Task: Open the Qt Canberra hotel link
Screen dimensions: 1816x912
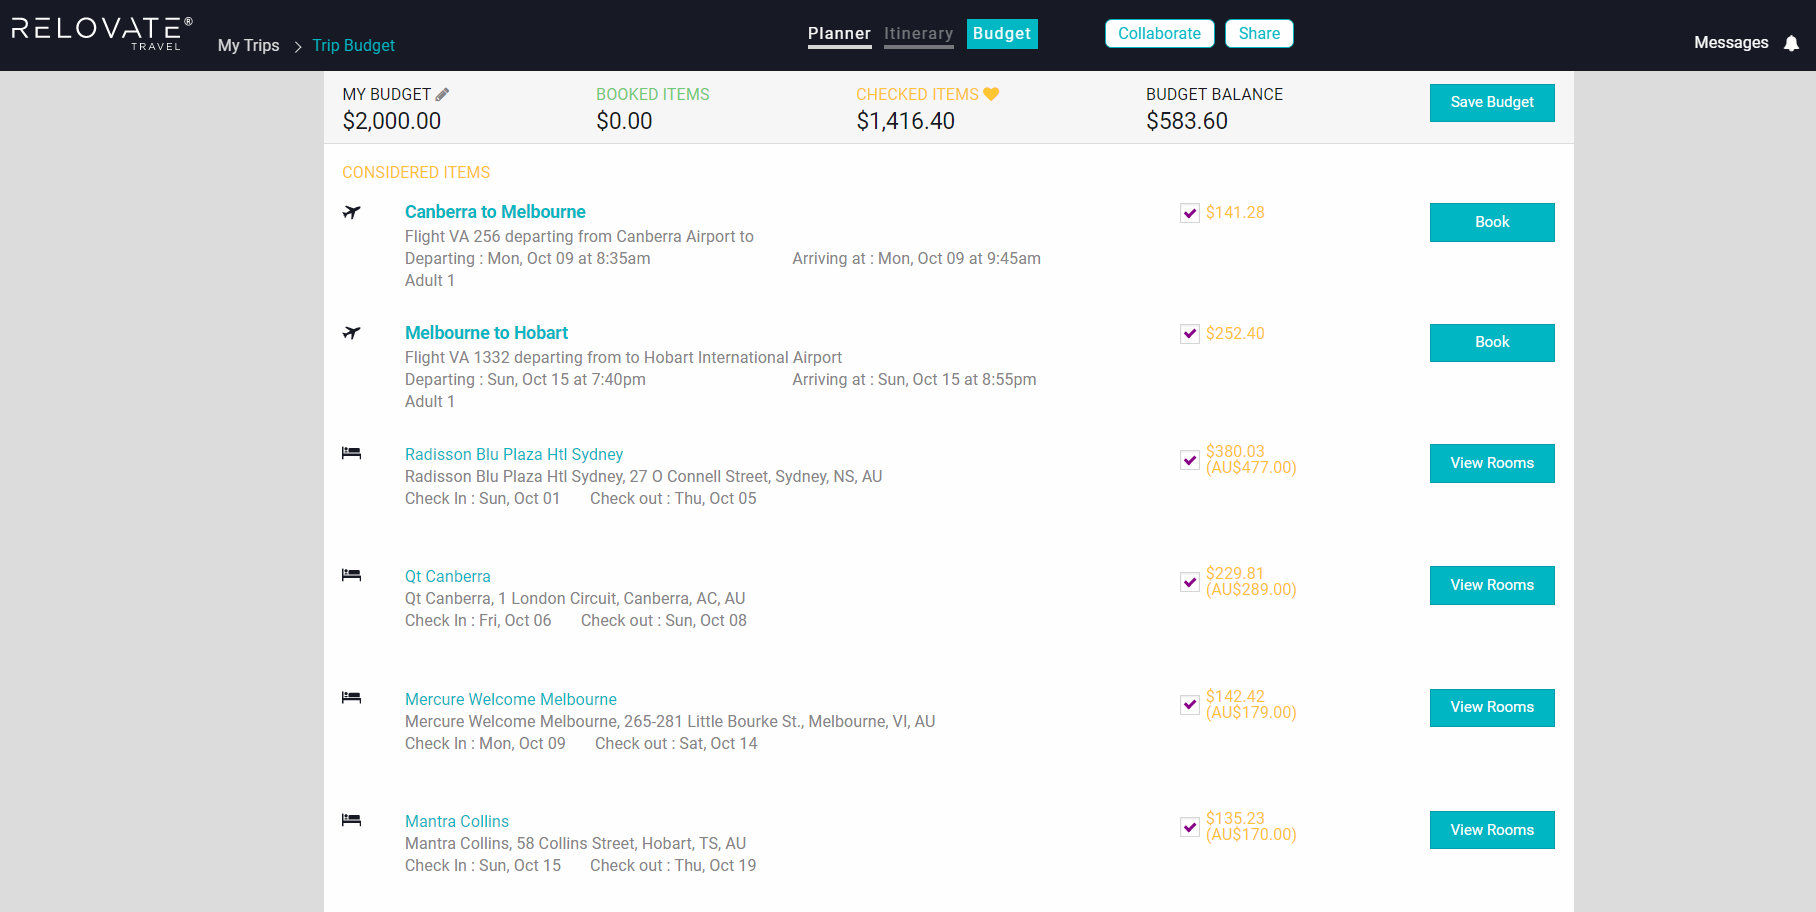Action: pyautogui.click(x=448, y=576)
